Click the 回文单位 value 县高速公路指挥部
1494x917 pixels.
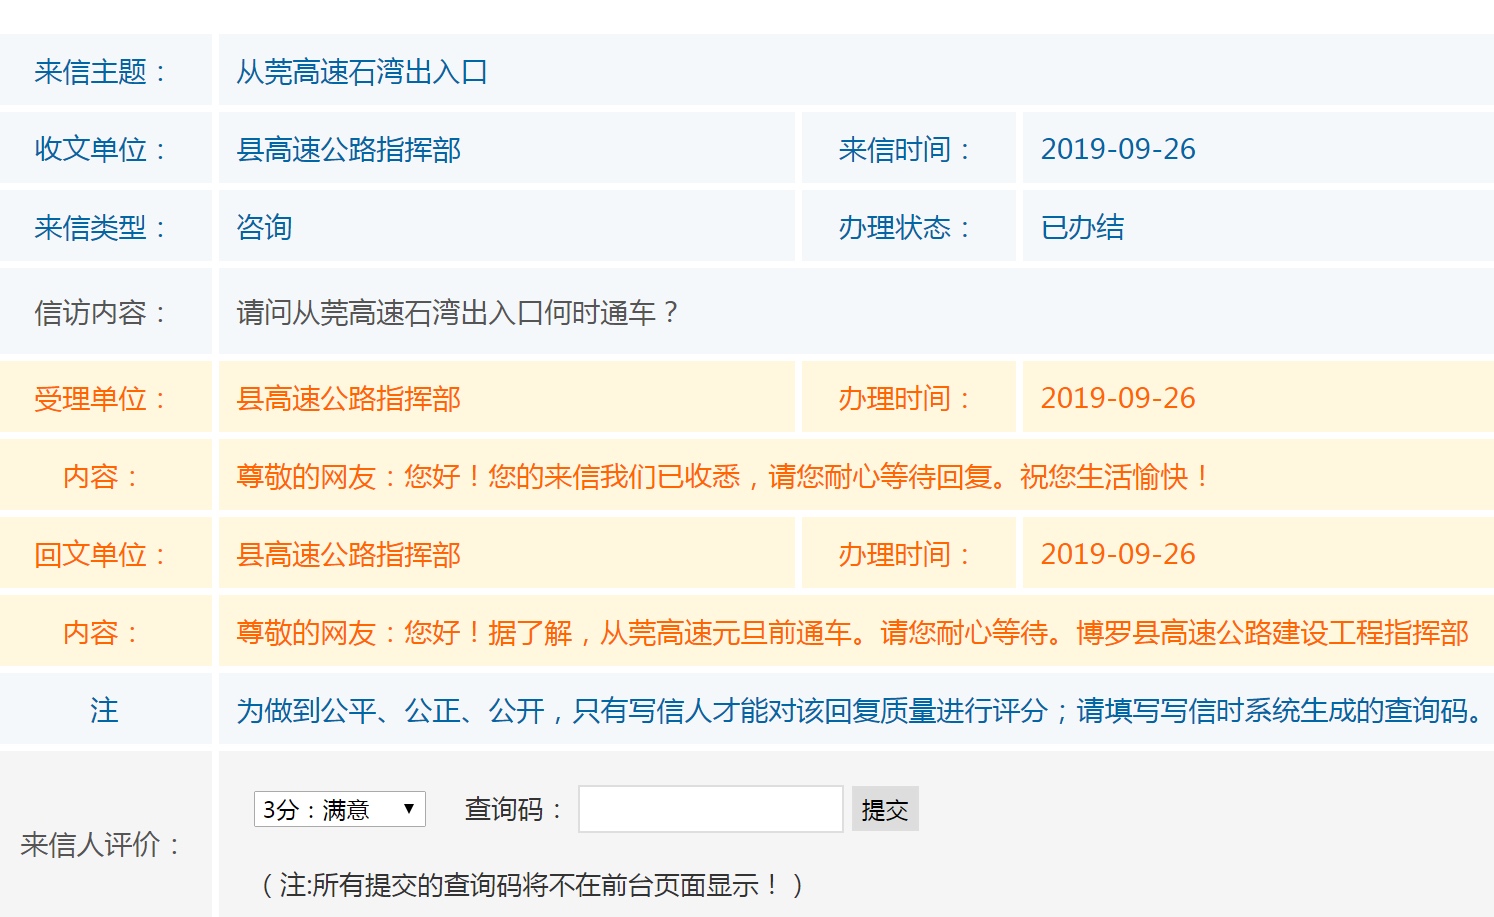click(348, 555)
